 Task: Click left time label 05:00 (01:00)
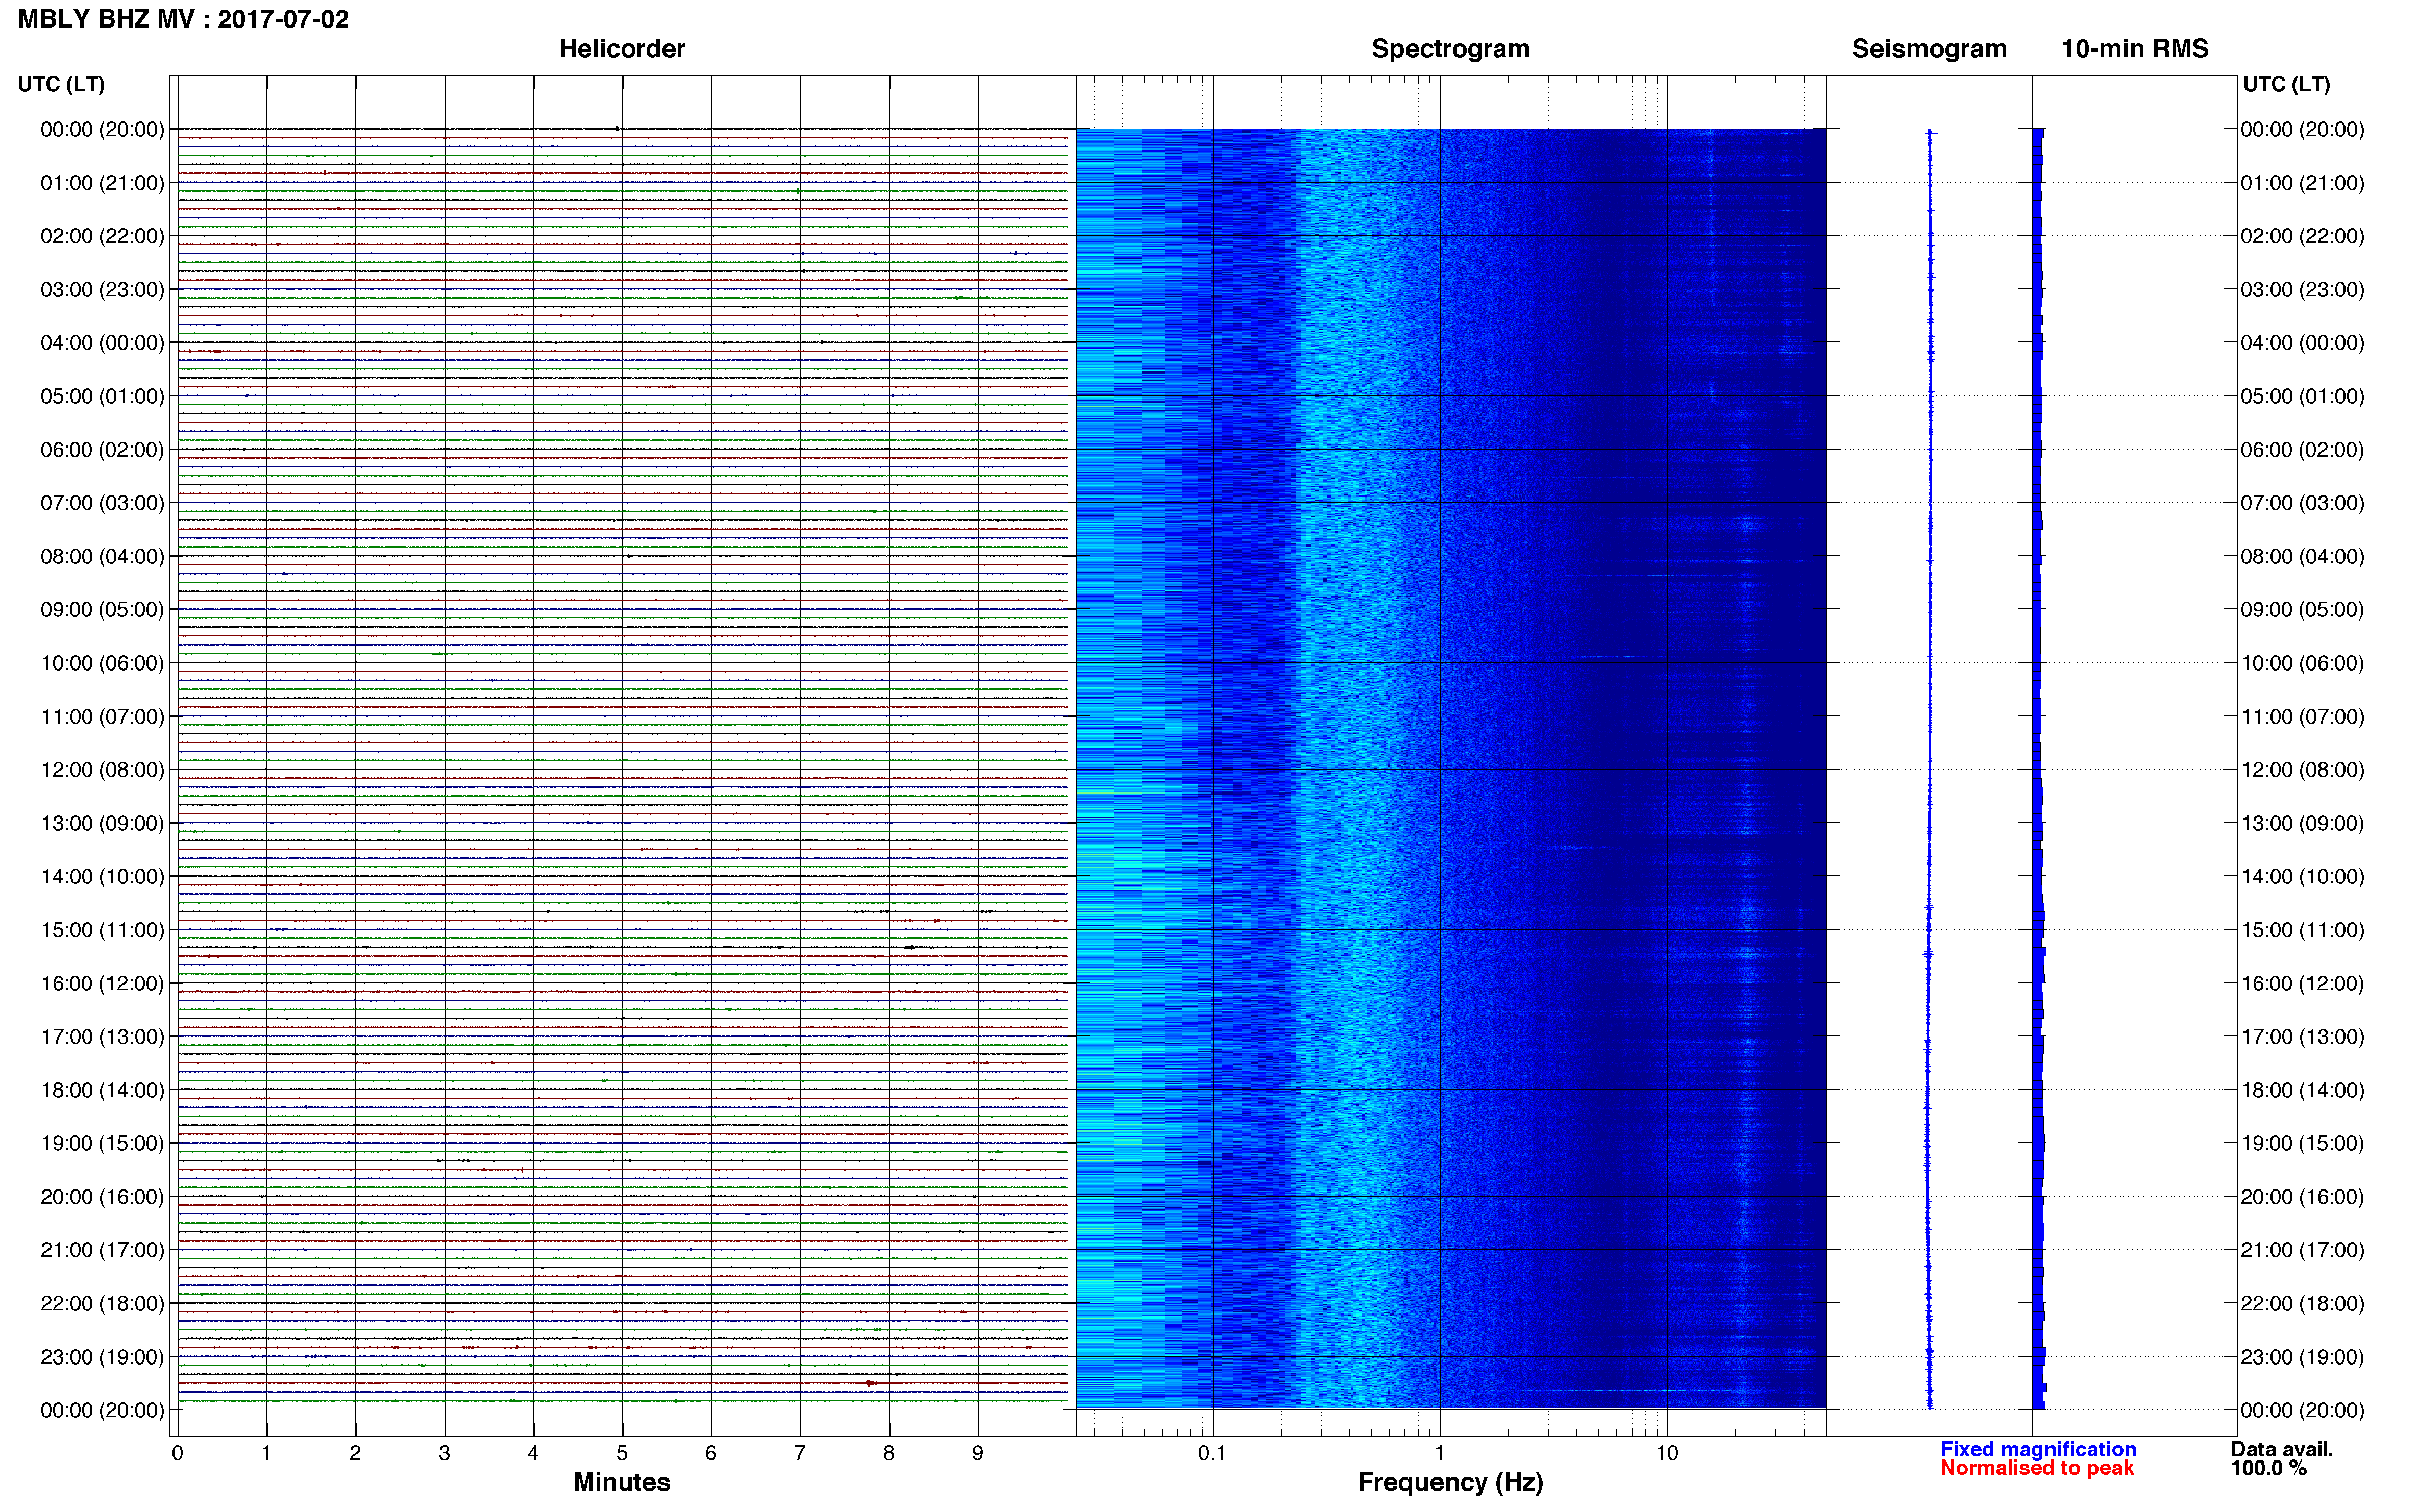[x=102, y=396]
